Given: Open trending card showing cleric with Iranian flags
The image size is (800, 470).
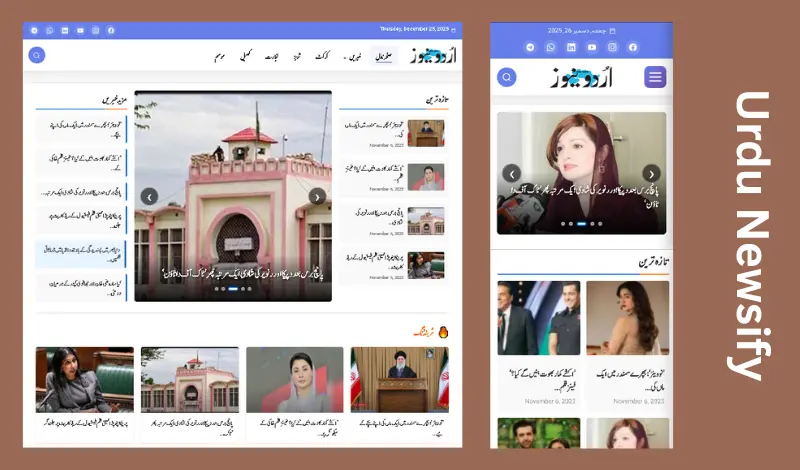Looking at the screenshot, I should click(400, 394).
